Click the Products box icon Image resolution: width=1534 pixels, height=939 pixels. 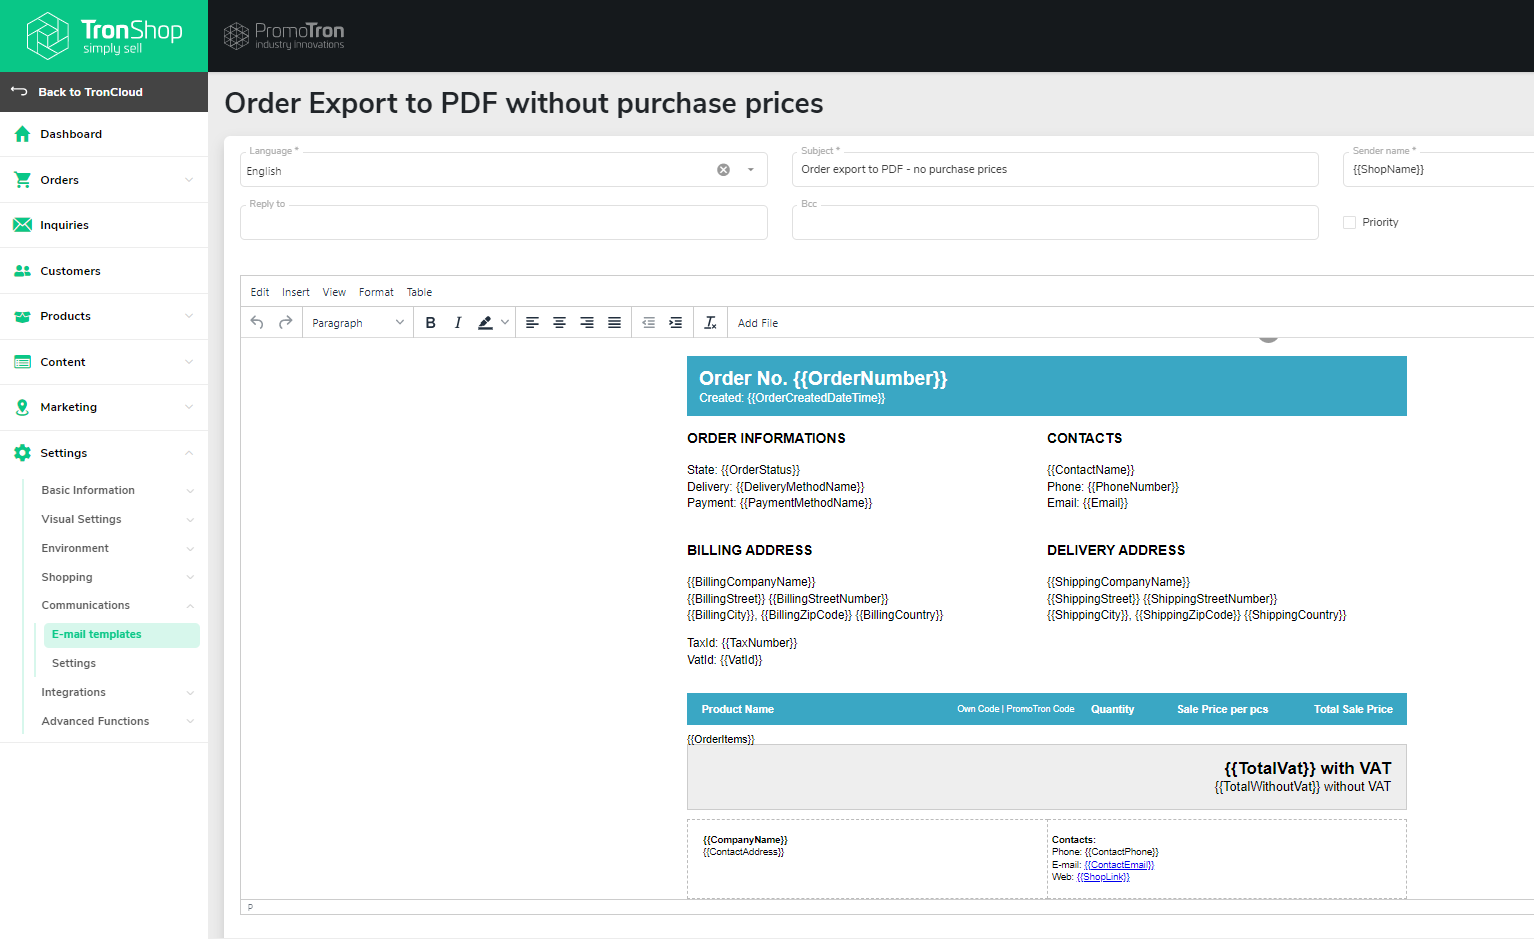(22, 316)
